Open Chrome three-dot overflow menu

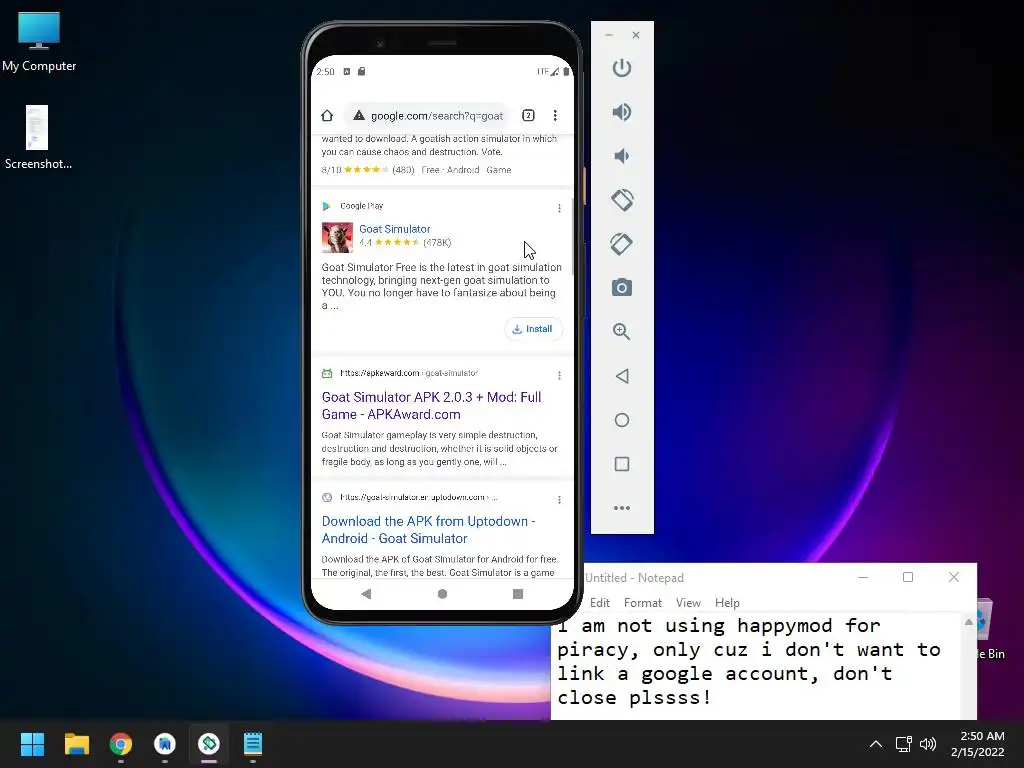point(555,116)
